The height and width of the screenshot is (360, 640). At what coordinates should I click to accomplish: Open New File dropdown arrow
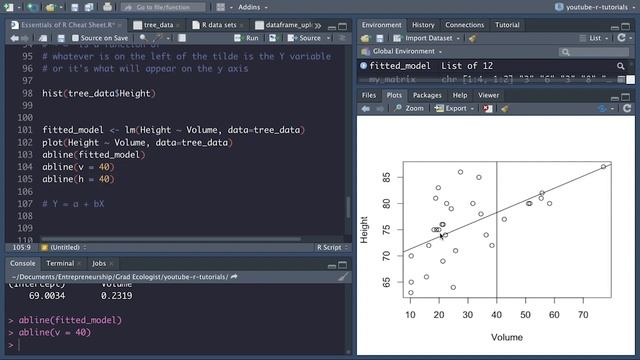pos(18,7)
